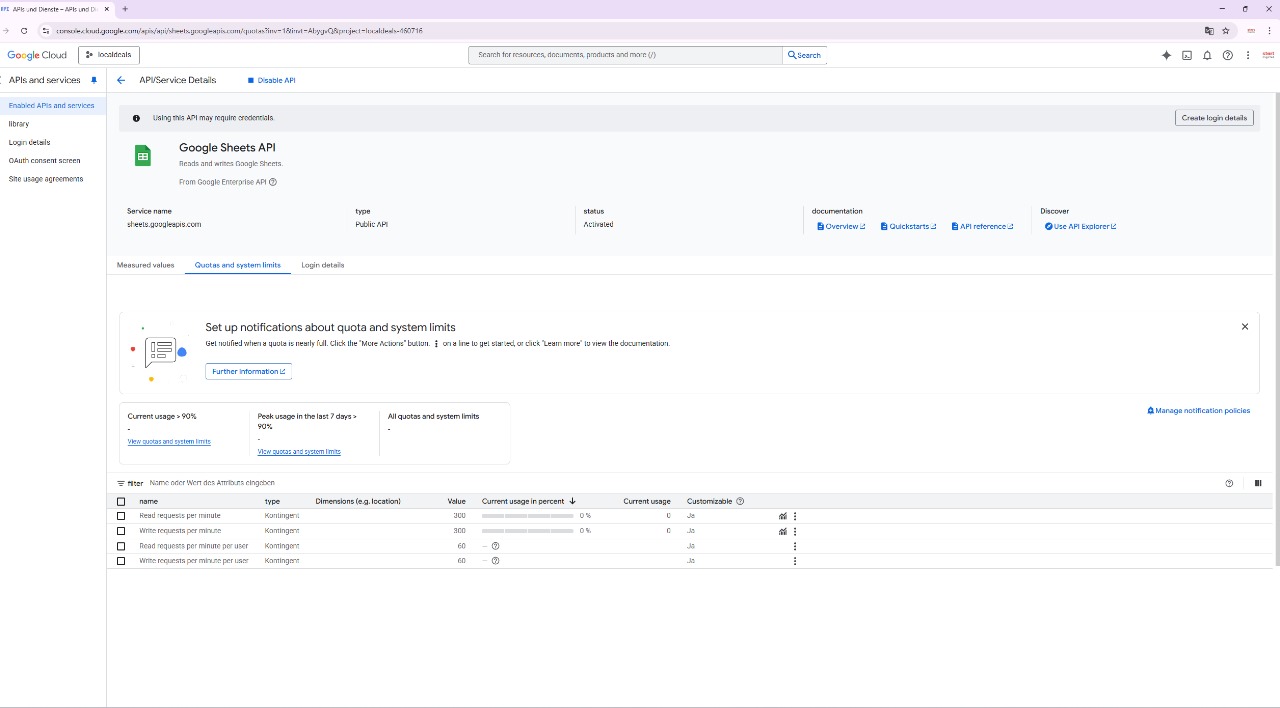
Task: Click the help icon in Read requests per minute per user row
Action: (495, 546)
